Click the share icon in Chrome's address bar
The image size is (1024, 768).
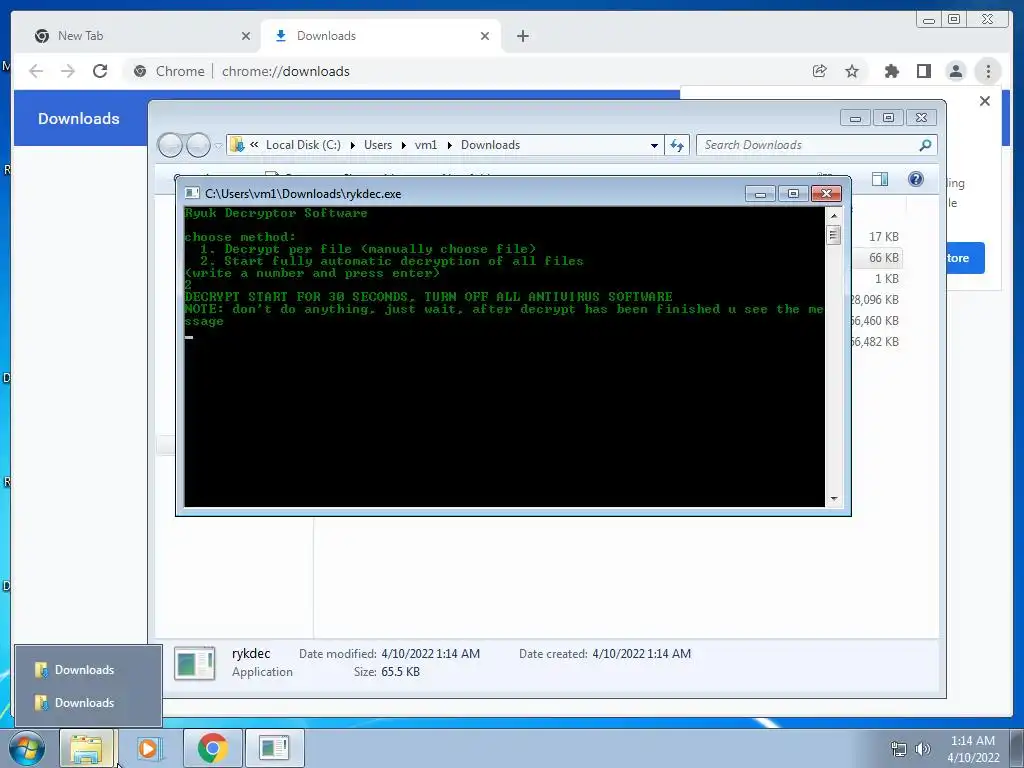[x=820, y=71]
